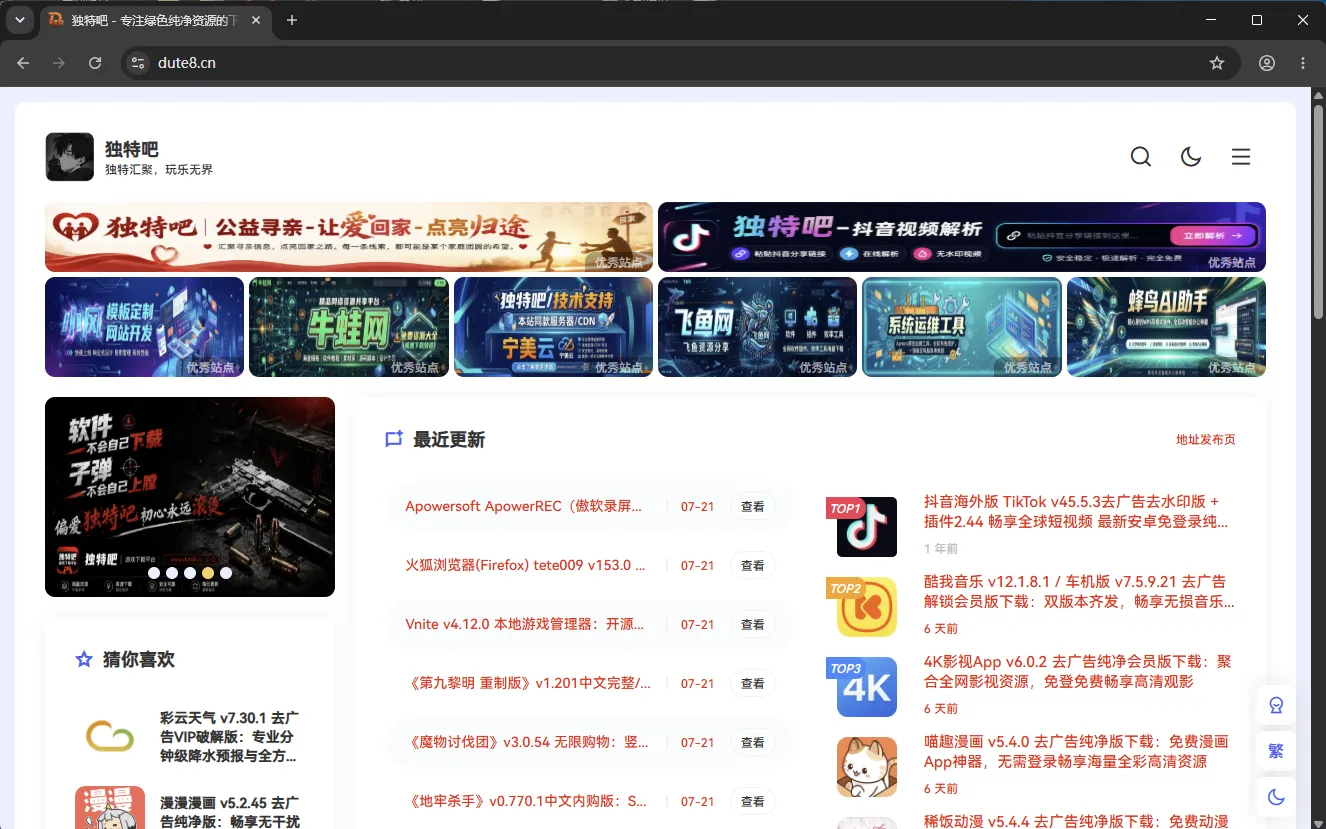
Task: Switch to traditional Chinese with 繁 button
Action: click(1276, 751)
